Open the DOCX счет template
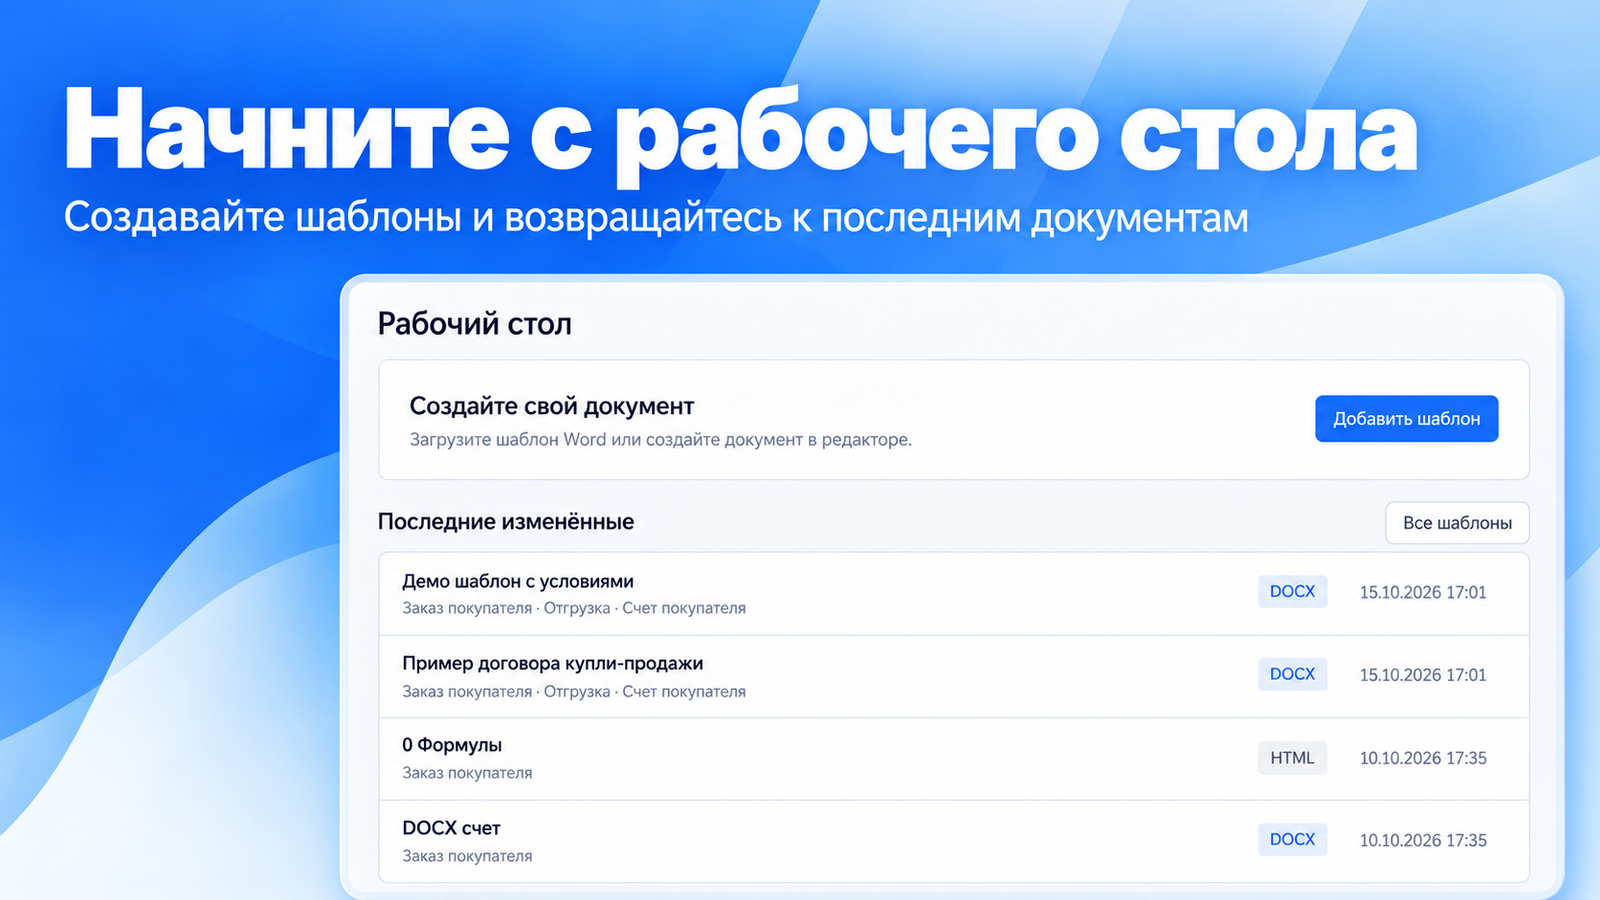 click(x=954, y=841)
